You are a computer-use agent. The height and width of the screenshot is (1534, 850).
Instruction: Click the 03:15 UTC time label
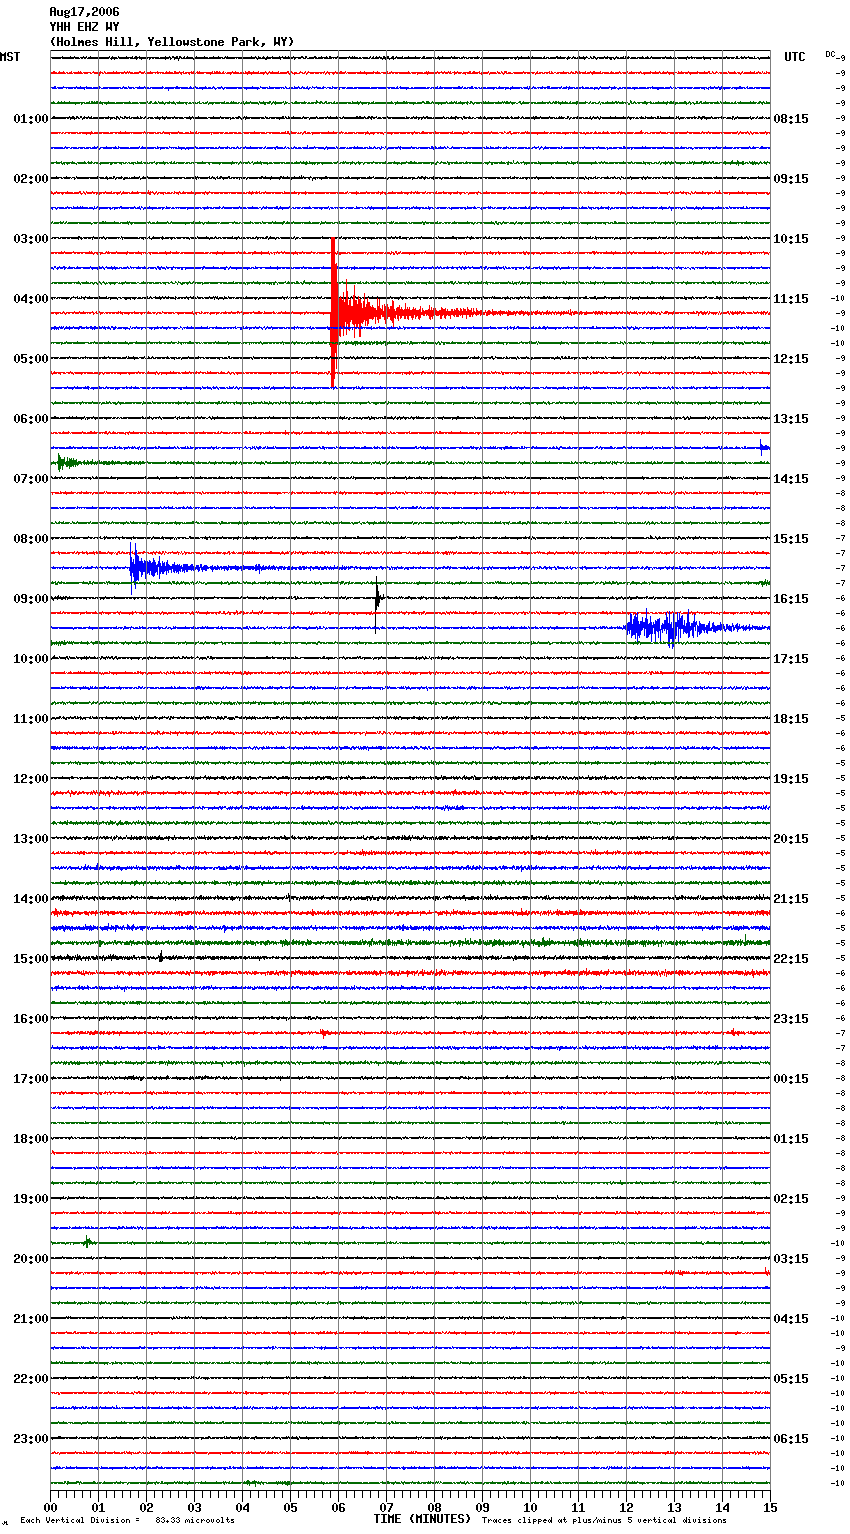click(791, 1259)
